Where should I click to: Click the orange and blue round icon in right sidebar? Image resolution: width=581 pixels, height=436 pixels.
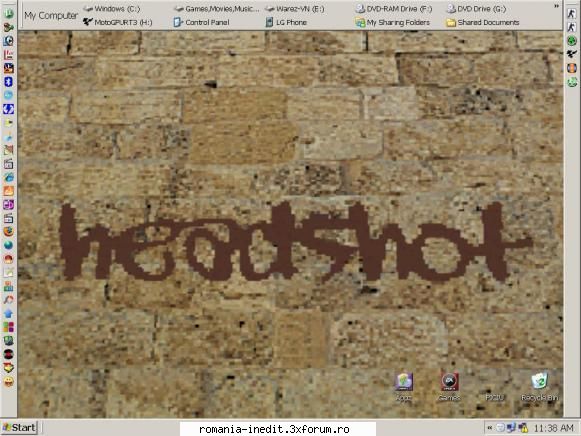point(572,68)
